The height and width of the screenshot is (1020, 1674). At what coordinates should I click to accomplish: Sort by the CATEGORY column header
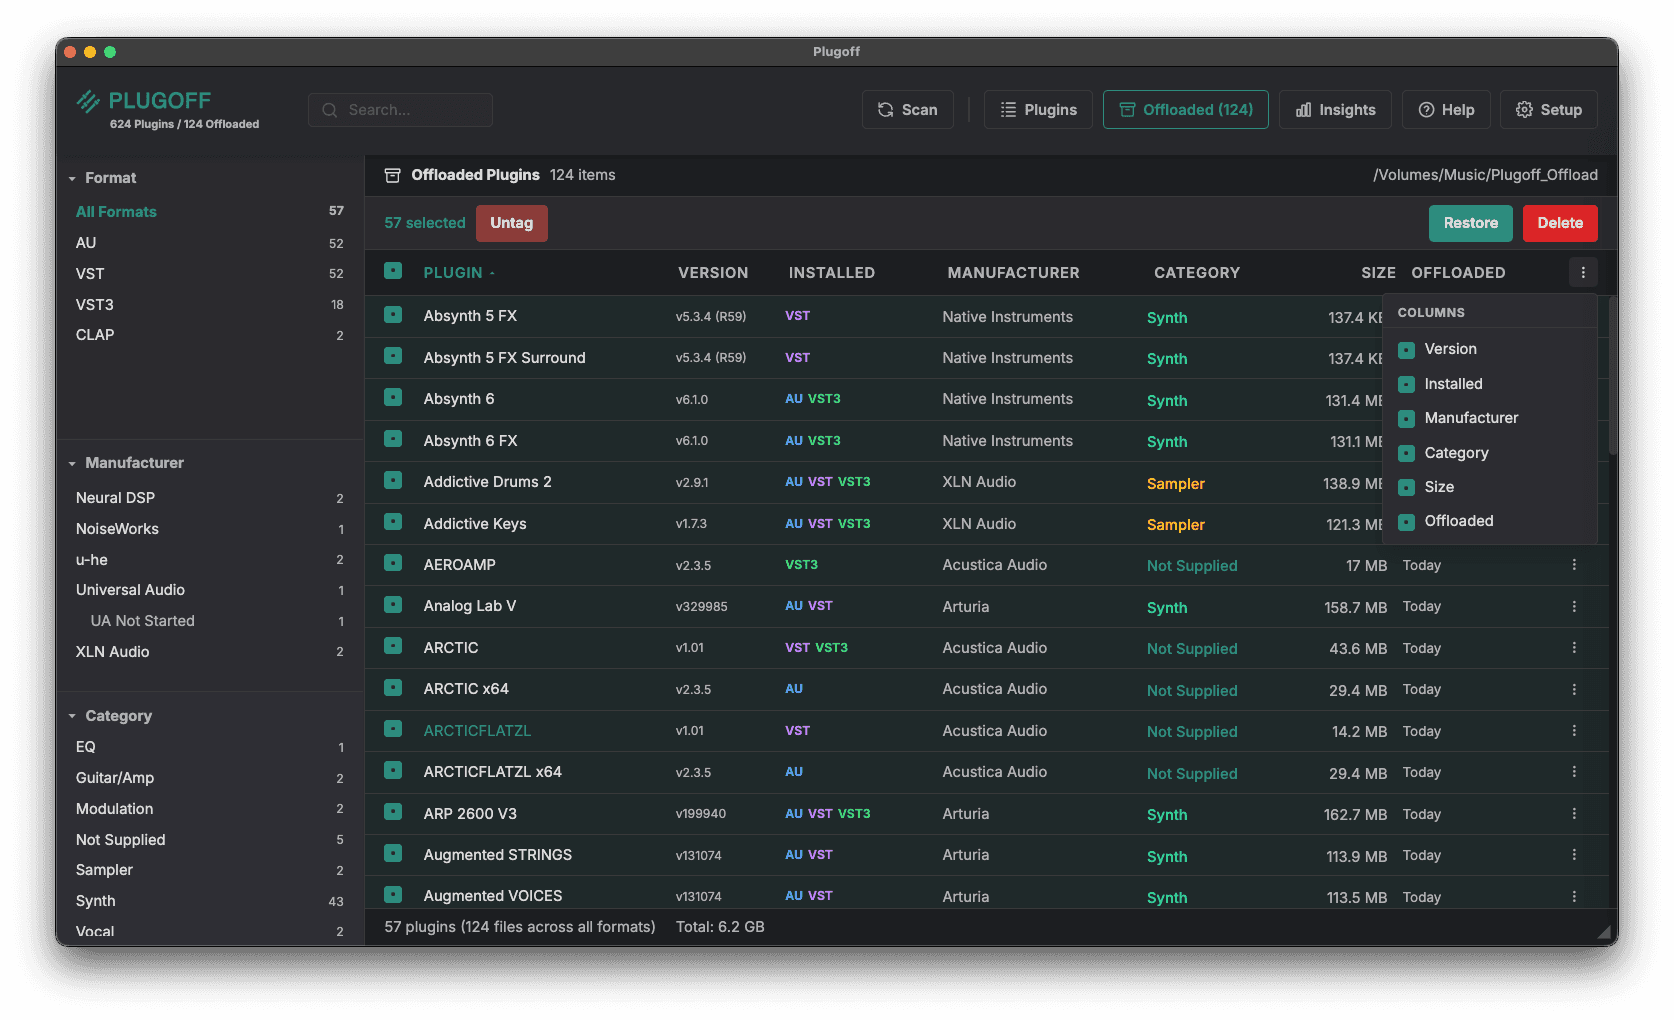pos(1197,273)
